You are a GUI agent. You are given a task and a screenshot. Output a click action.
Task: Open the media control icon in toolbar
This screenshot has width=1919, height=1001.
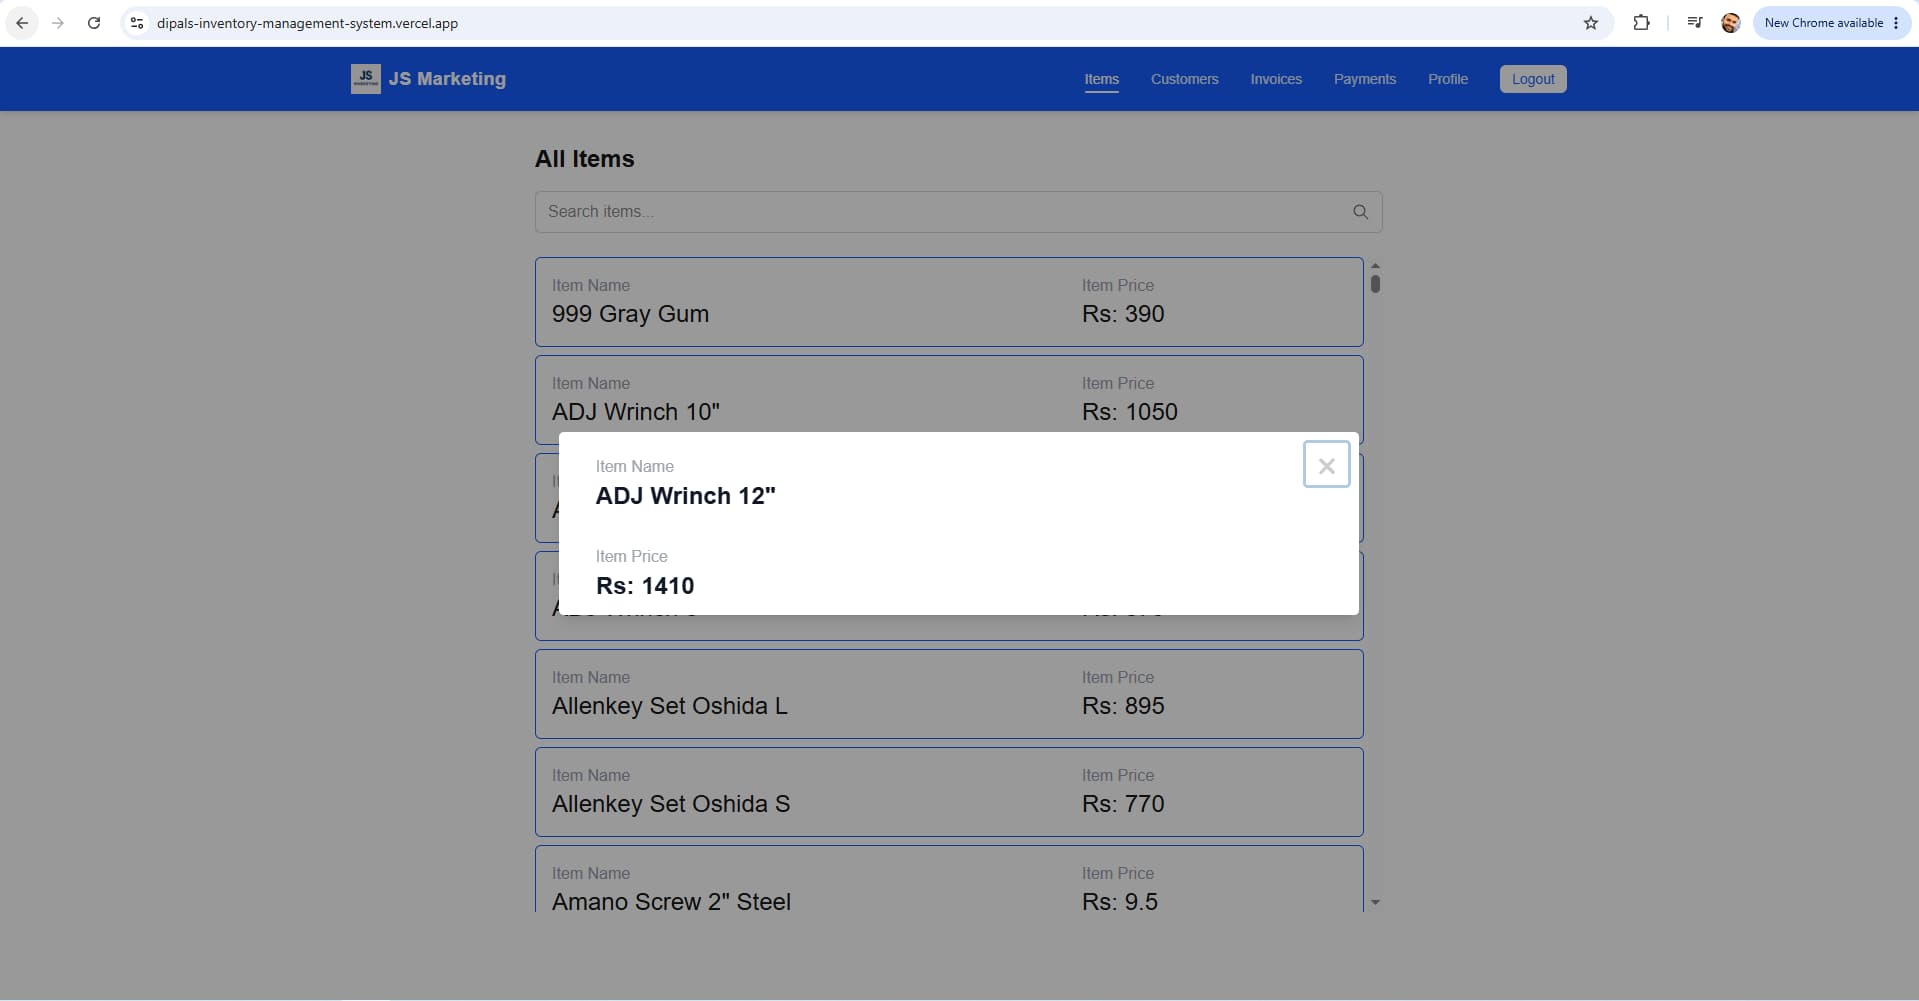coord(1694,23)
